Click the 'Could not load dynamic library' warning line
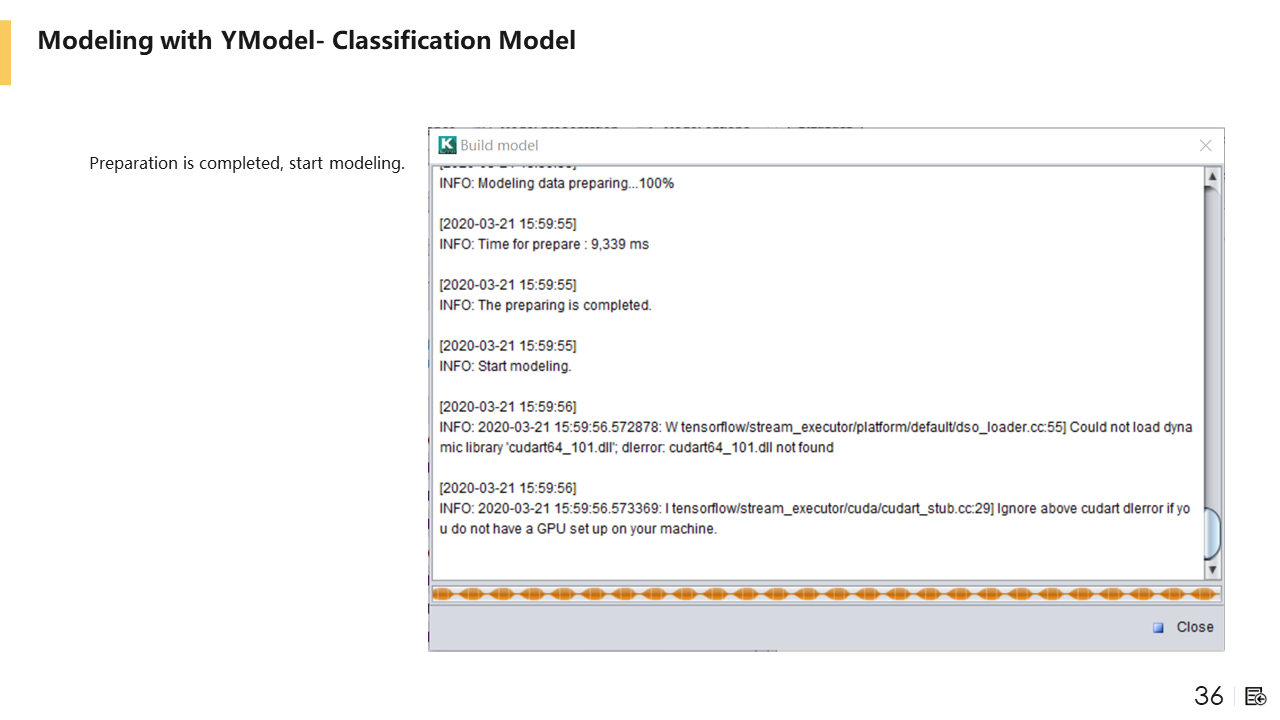This screenshot has height=720, width=1280. 816,437
